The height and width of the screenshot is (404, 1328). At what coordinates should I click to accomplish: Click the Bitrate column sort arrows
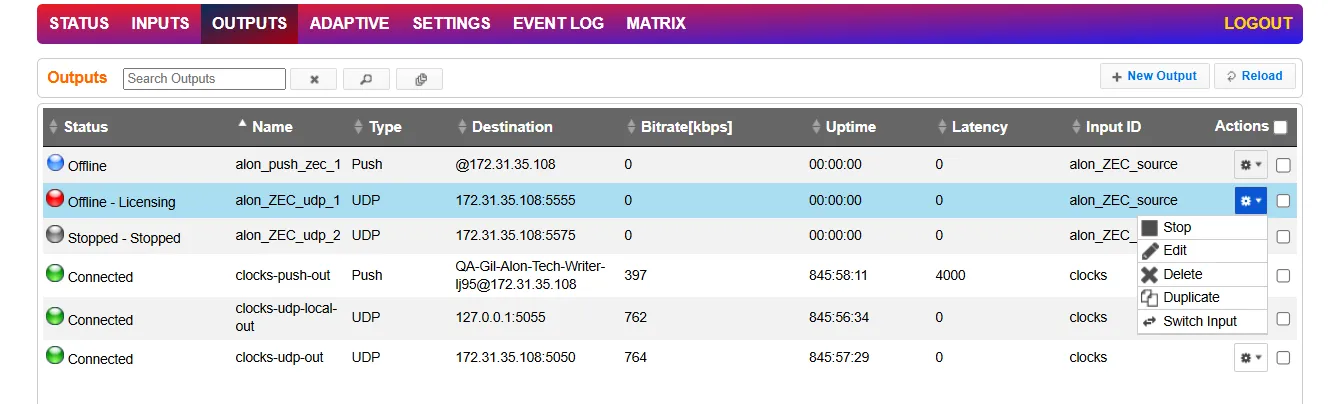631,127
